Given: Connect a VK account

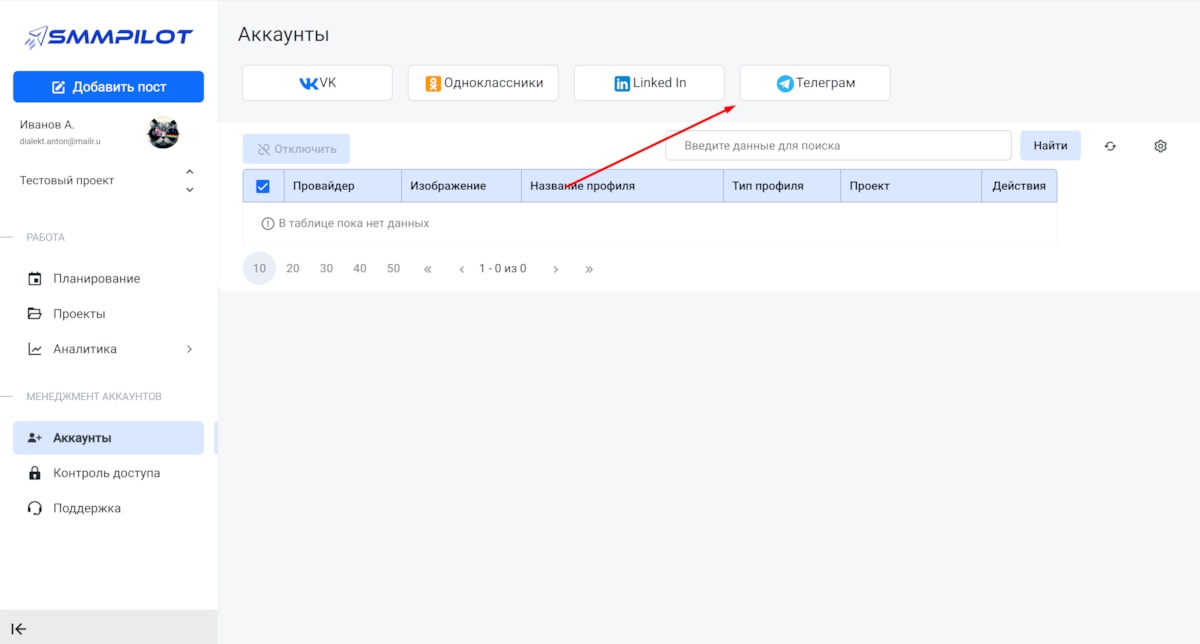Looking at the screenshot, I should [317, 83].
